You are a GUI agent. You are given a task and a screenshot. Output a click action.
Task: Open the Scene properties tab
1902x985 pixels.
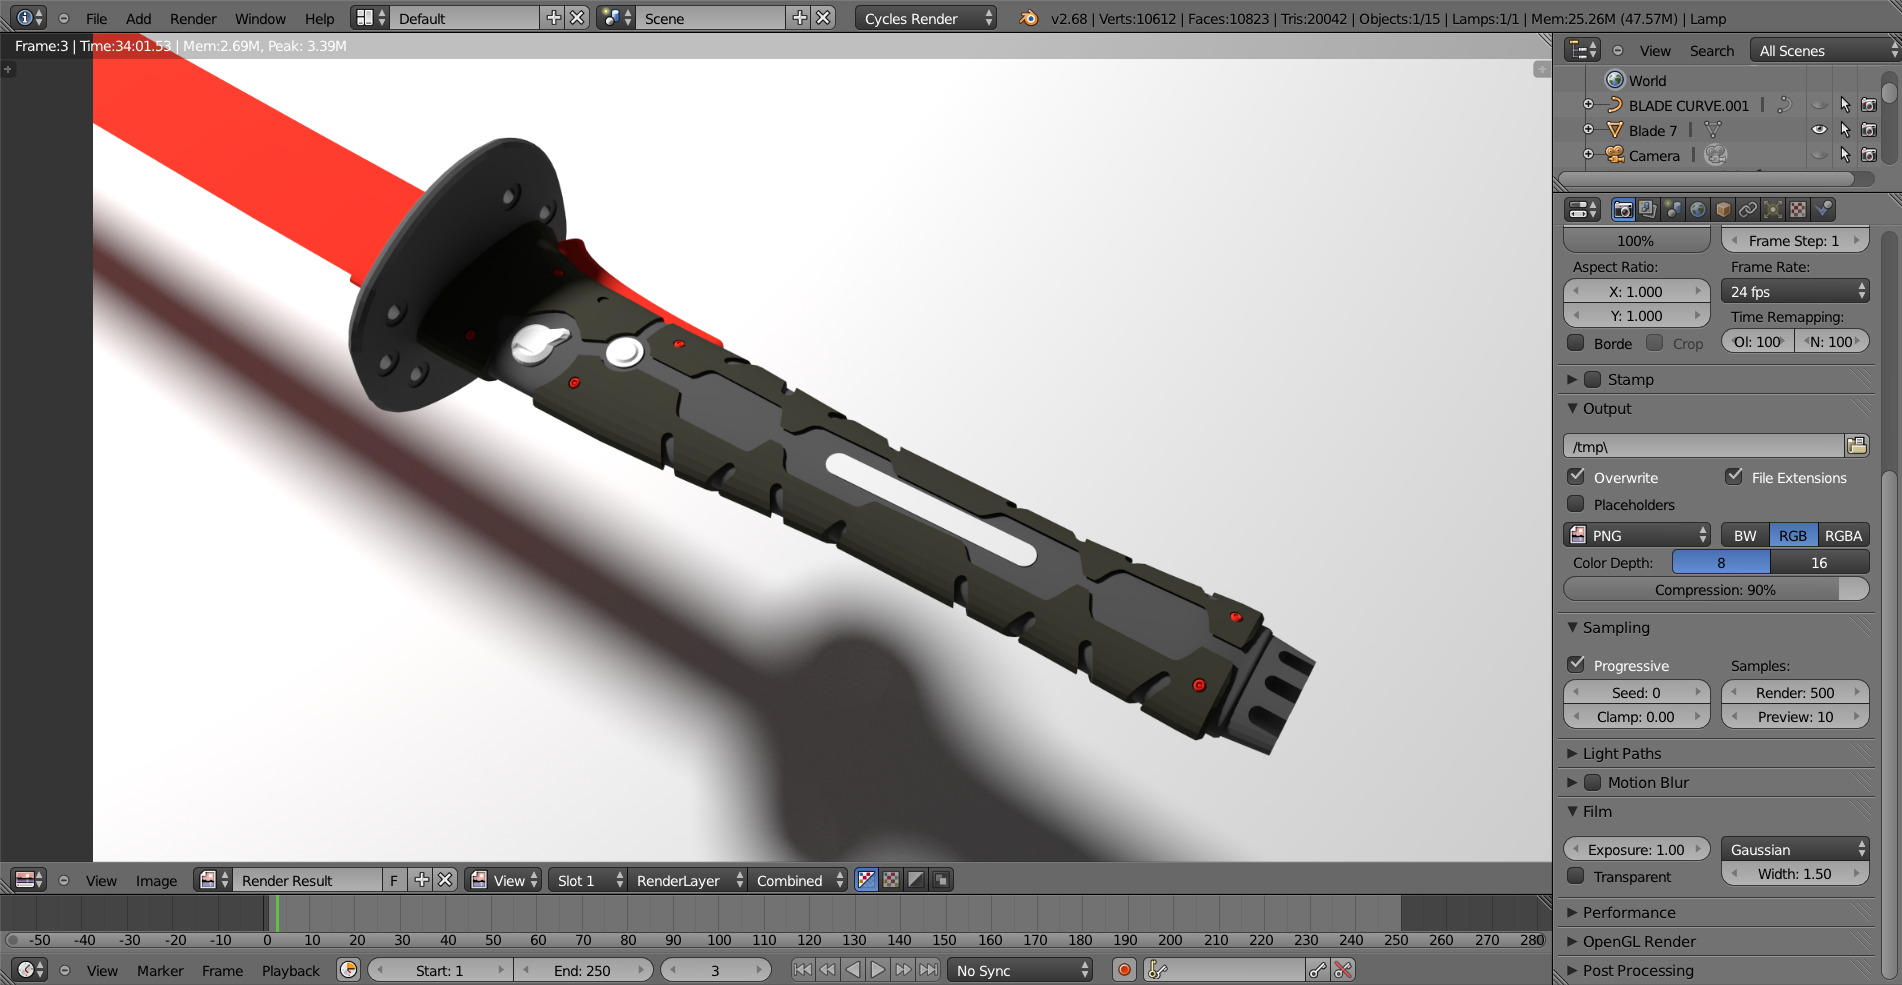(x=1673, y=209)
